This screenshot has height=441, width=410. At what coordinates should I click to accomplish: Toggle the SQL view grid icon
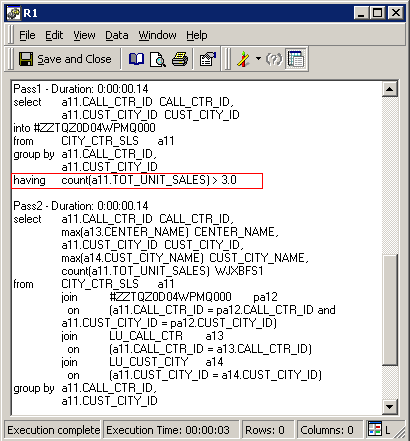click(x=296, y=59)
